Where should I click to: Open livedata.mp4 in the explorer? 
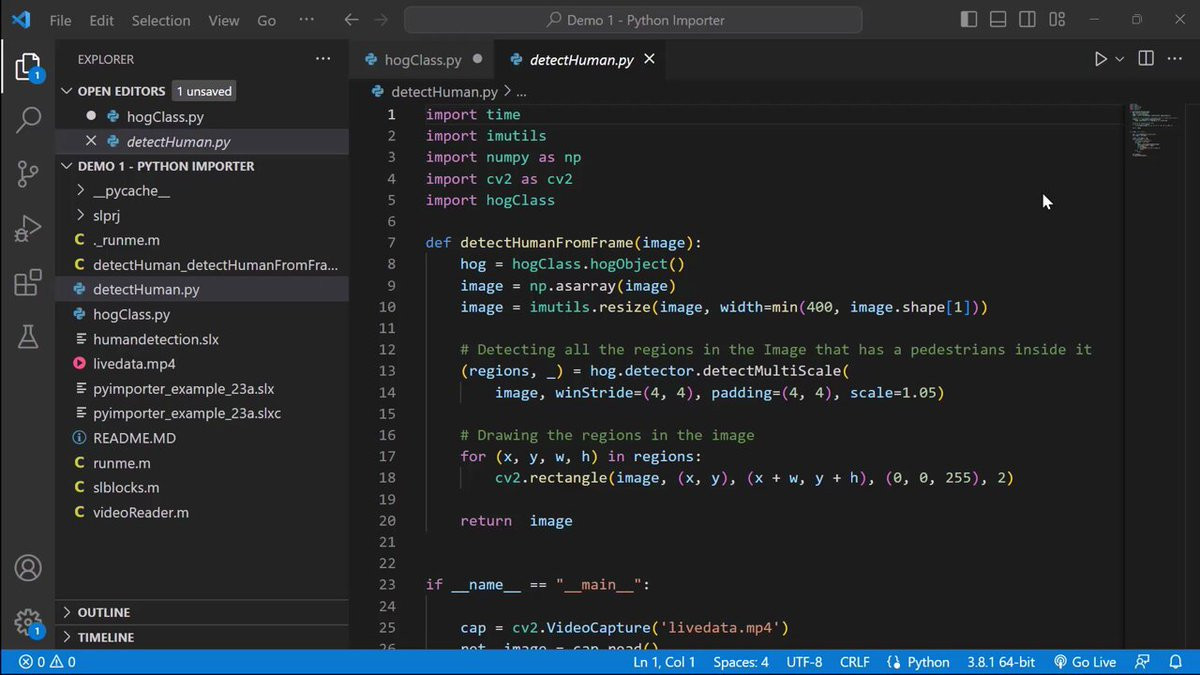click(134, 363)
